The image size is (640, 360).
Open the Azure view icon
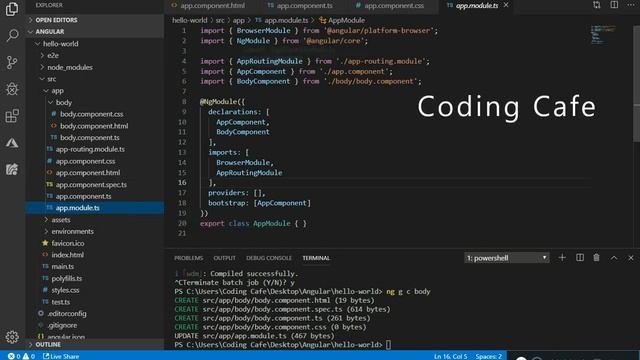pos(12,143)
